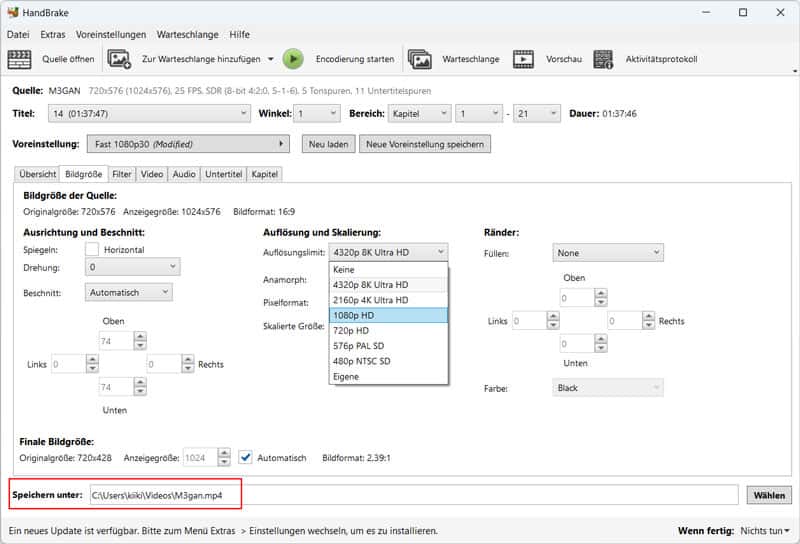Open the end chapter dropdown showing 21

[x=537, y=113]
